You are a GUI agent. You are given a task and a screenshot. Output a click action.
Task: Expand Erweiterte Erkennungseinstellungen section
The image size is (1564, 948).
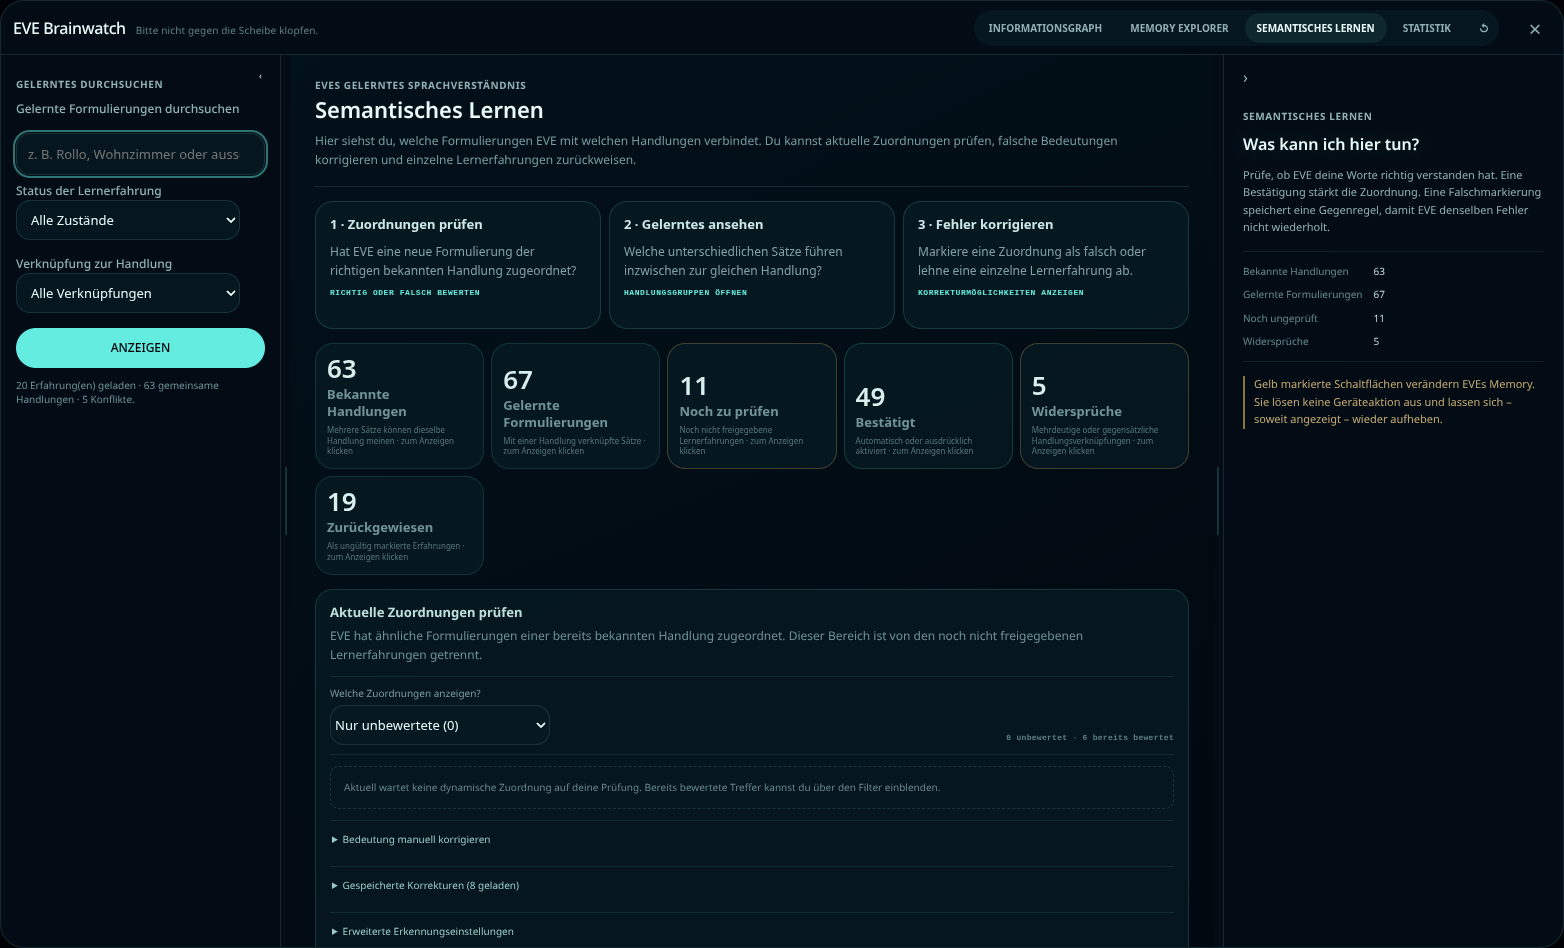coord(422,932)
